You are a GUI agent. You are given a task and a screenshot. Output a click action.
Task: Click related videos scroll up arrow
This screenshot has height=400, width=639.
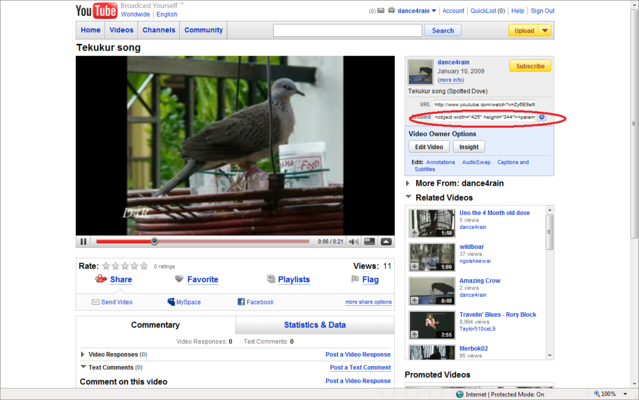click(x=550, y=210)
